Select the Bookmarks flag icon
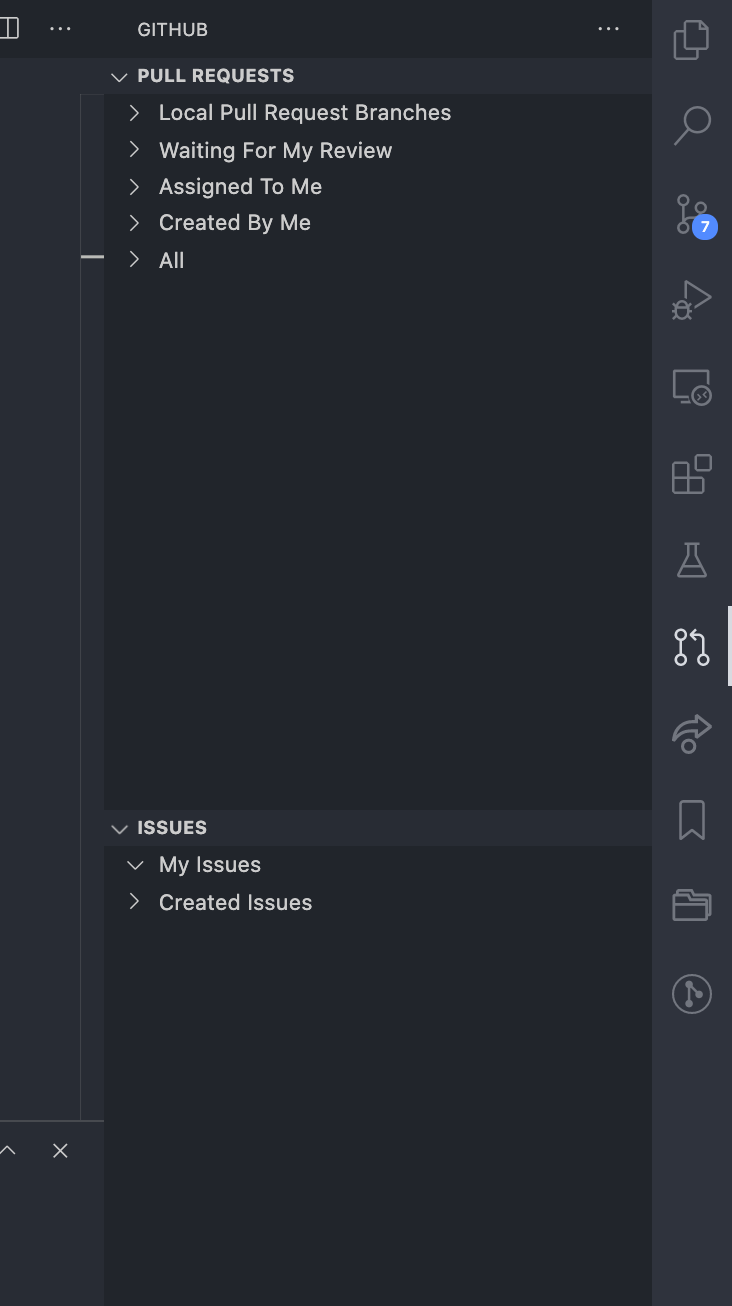Screen dimensions: 732x1306 (x=691, y=819)
